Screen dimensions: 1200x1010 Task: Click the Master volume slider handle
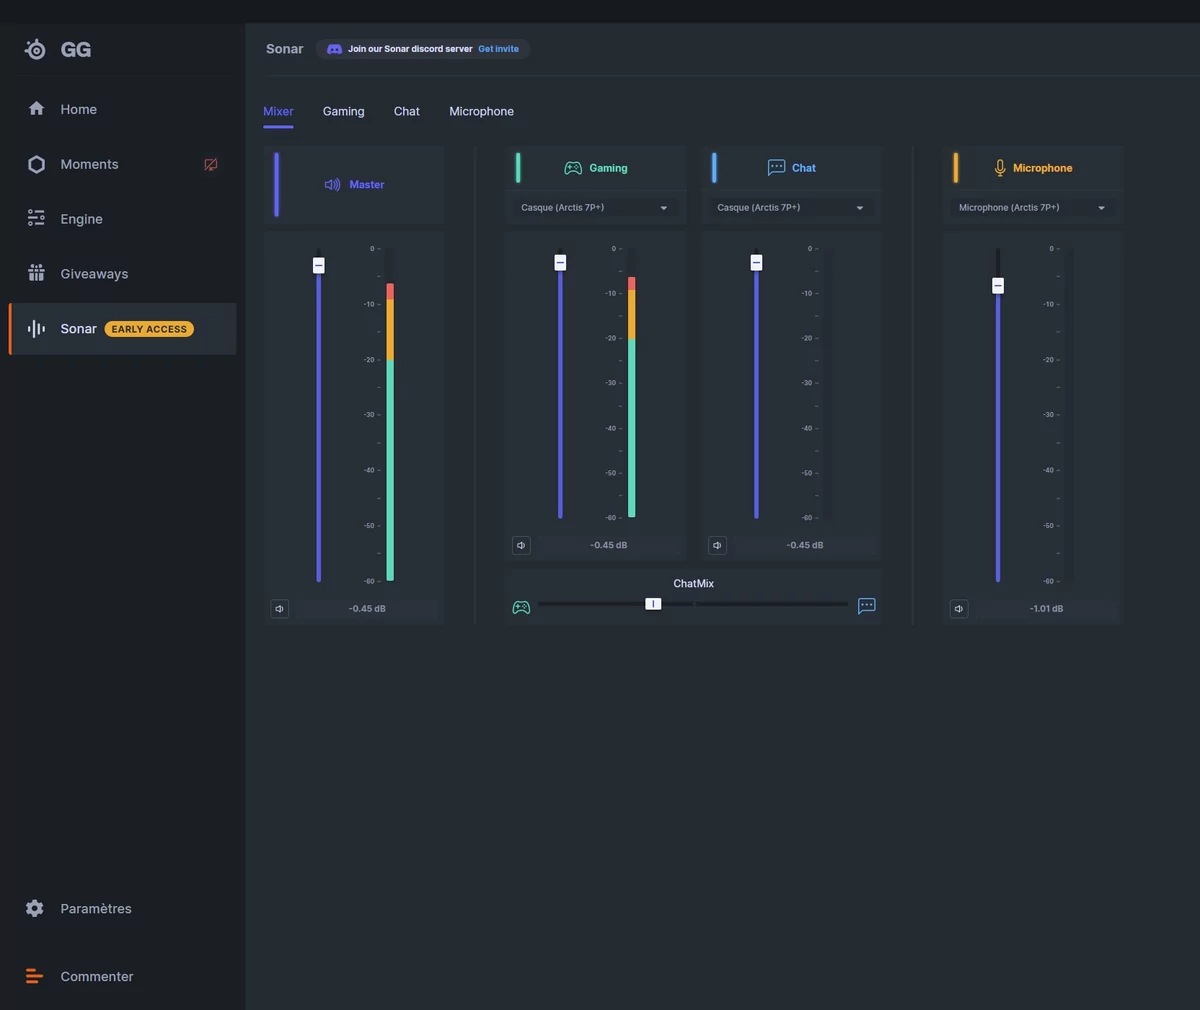click(x=319, y=265)
